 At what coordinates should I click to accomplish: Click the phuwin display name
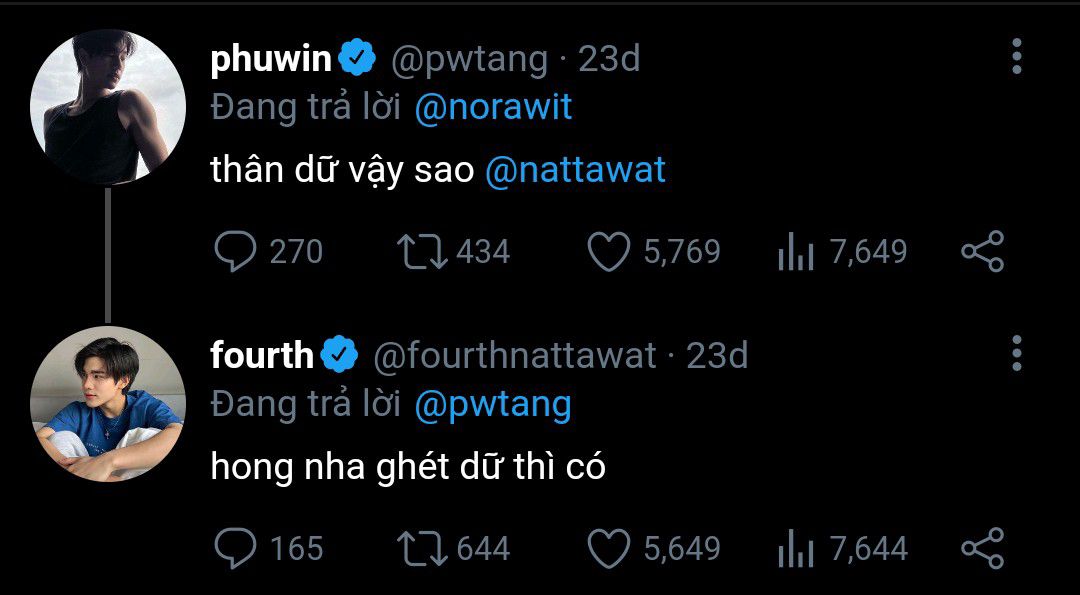271,59
